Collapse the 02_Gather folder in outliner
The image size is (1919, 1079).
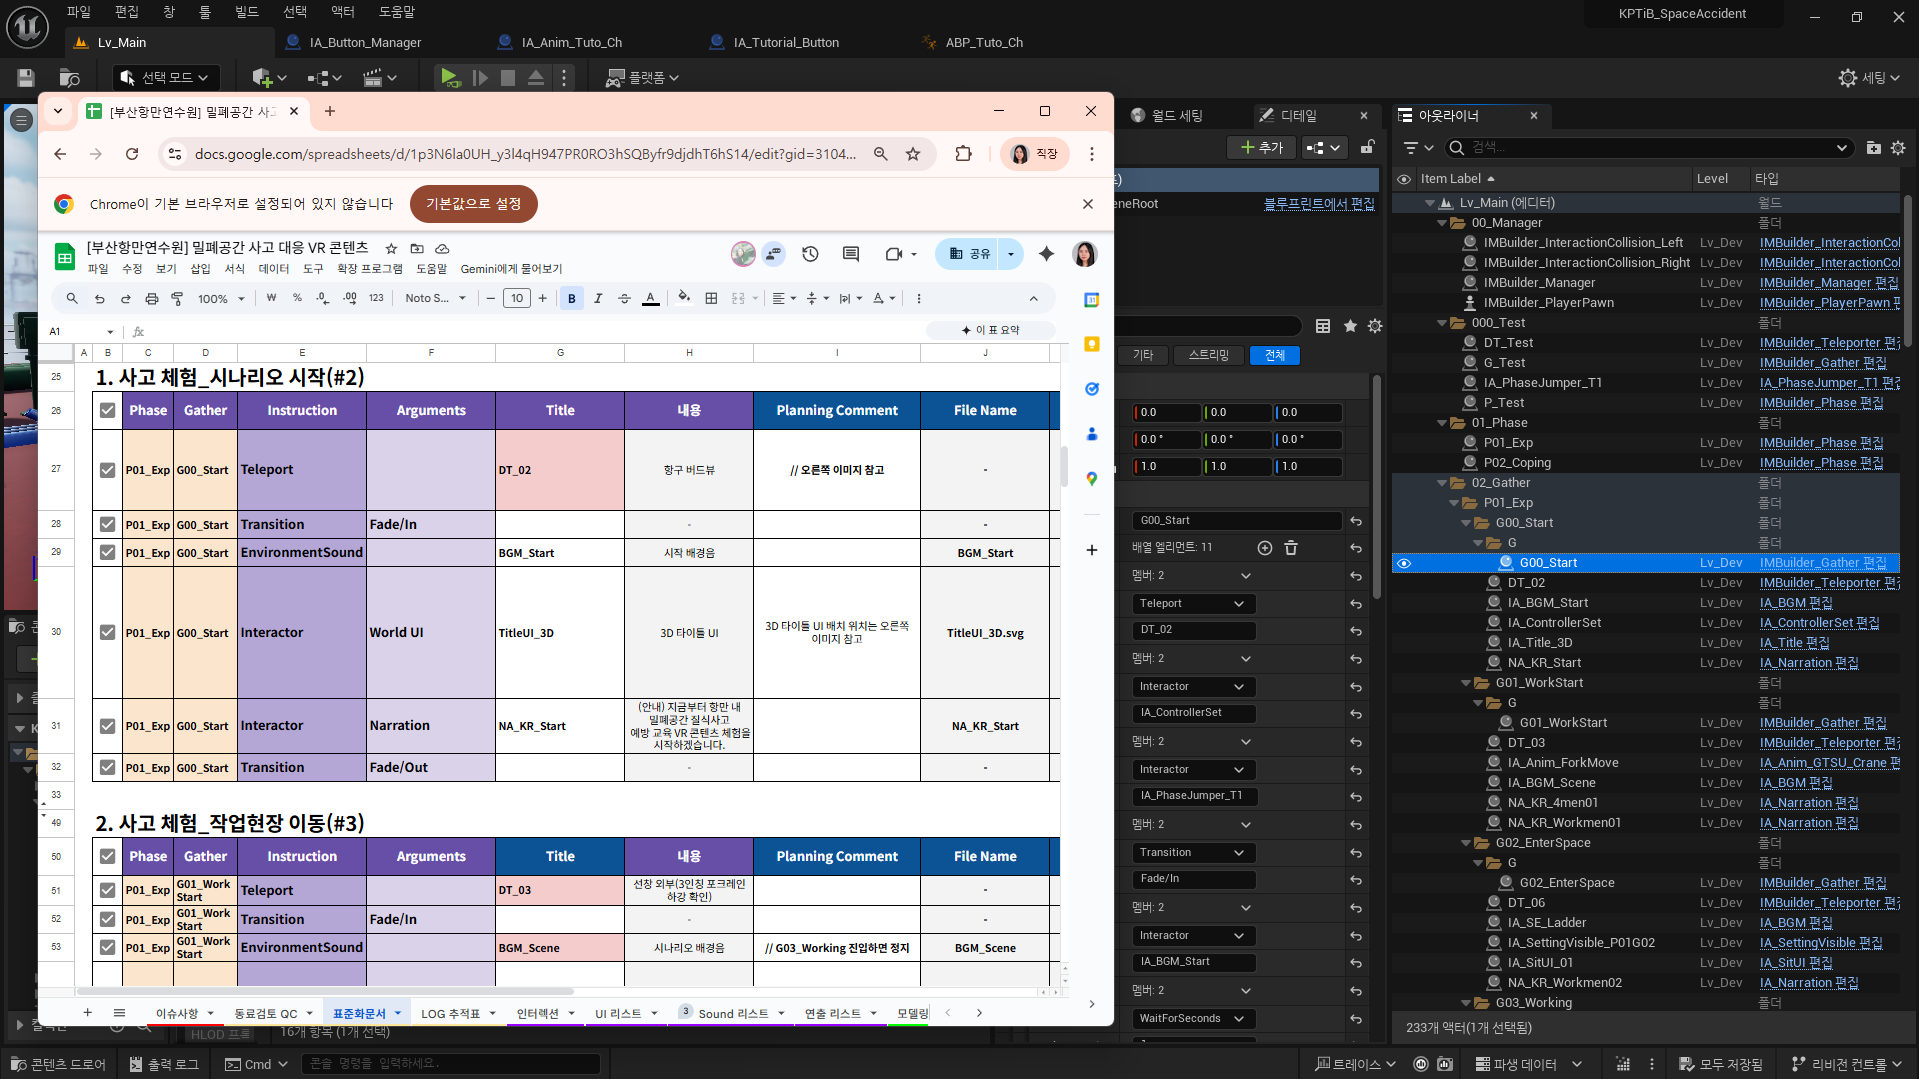(x=1442, y=483)
